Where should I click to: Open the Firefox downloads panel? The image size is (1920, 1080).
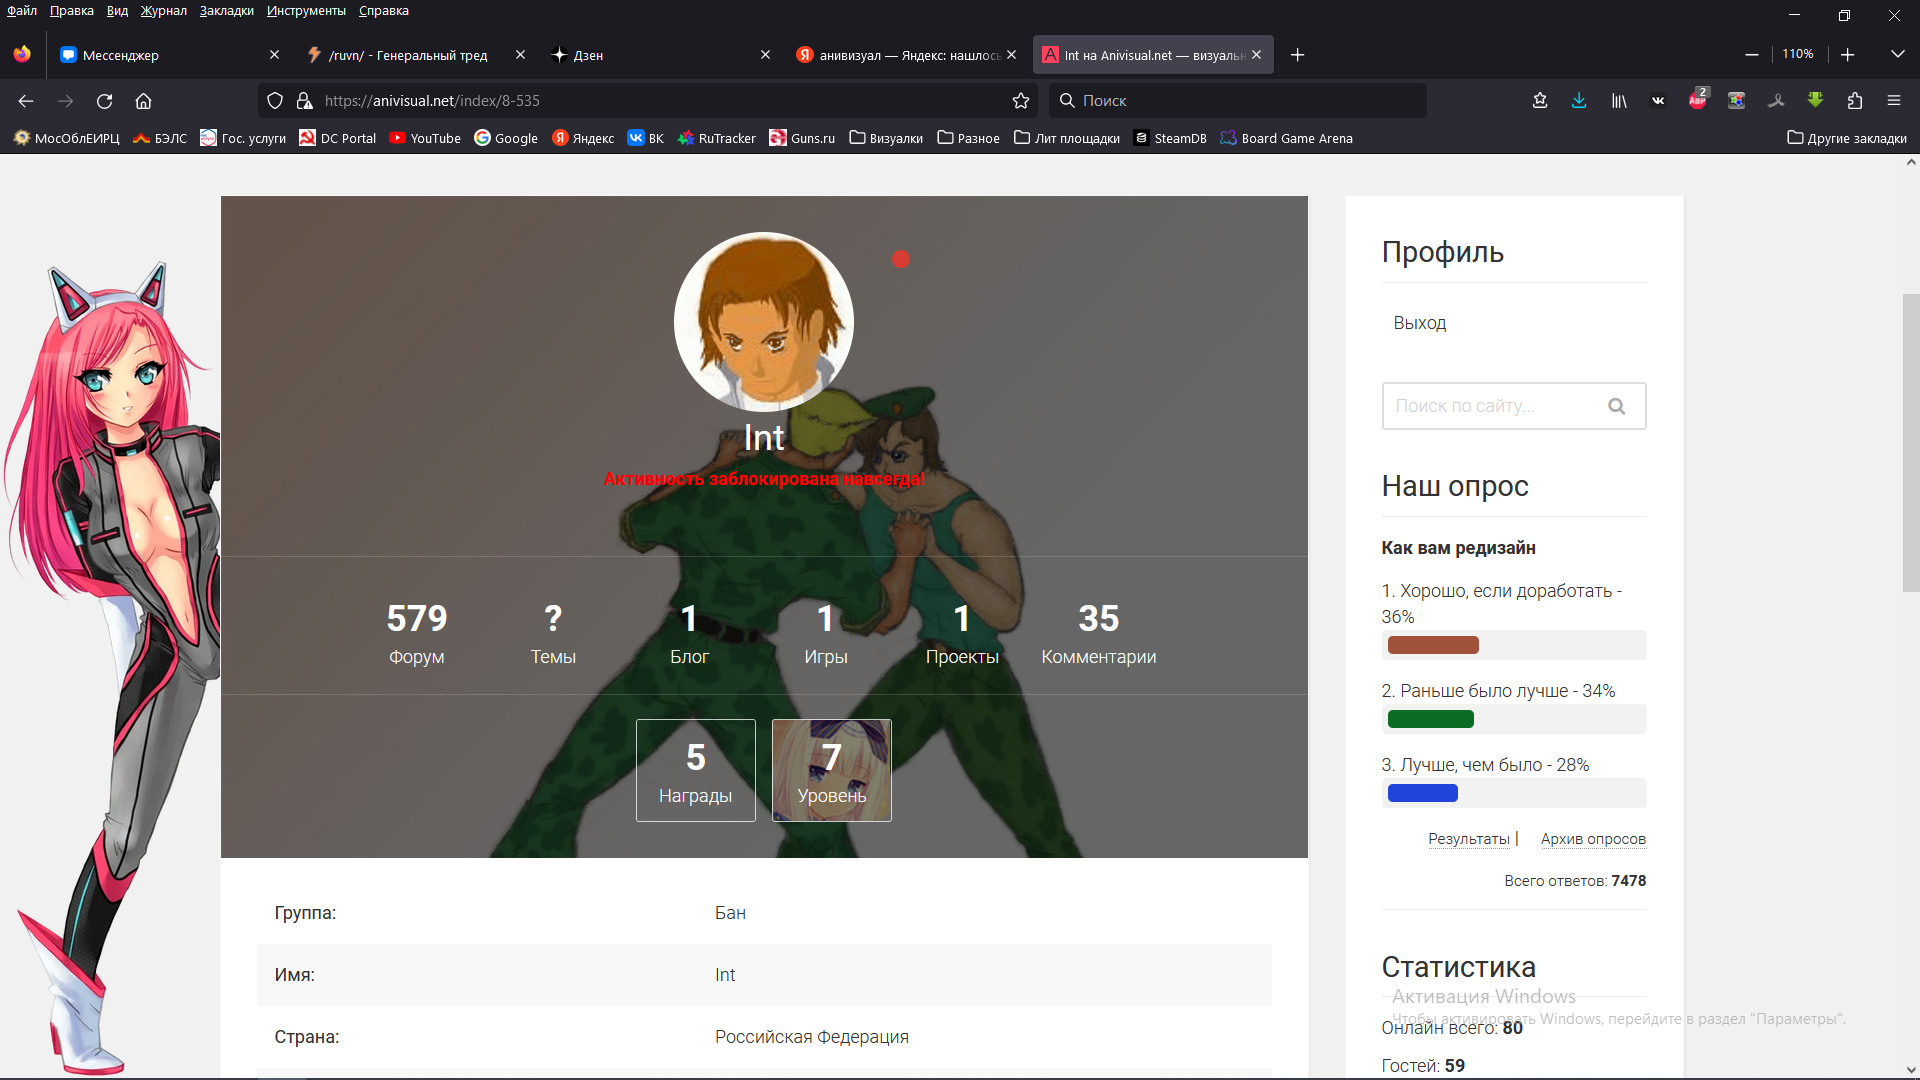(x=1579, y=100)
